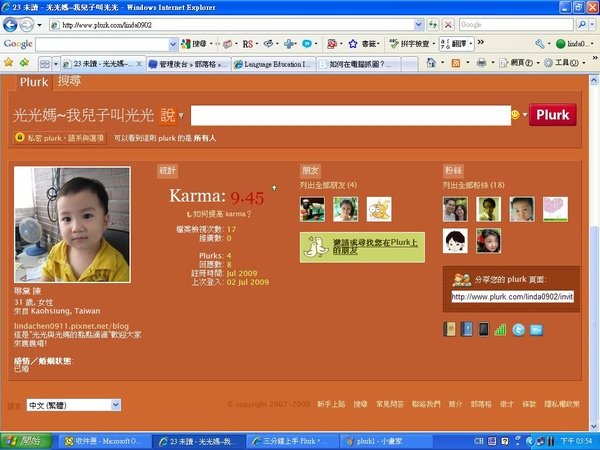Image resolution: width=600 pixels, height=450 pixels.
Task: Open the favorites star icon
Action: (x=8, y=62)
